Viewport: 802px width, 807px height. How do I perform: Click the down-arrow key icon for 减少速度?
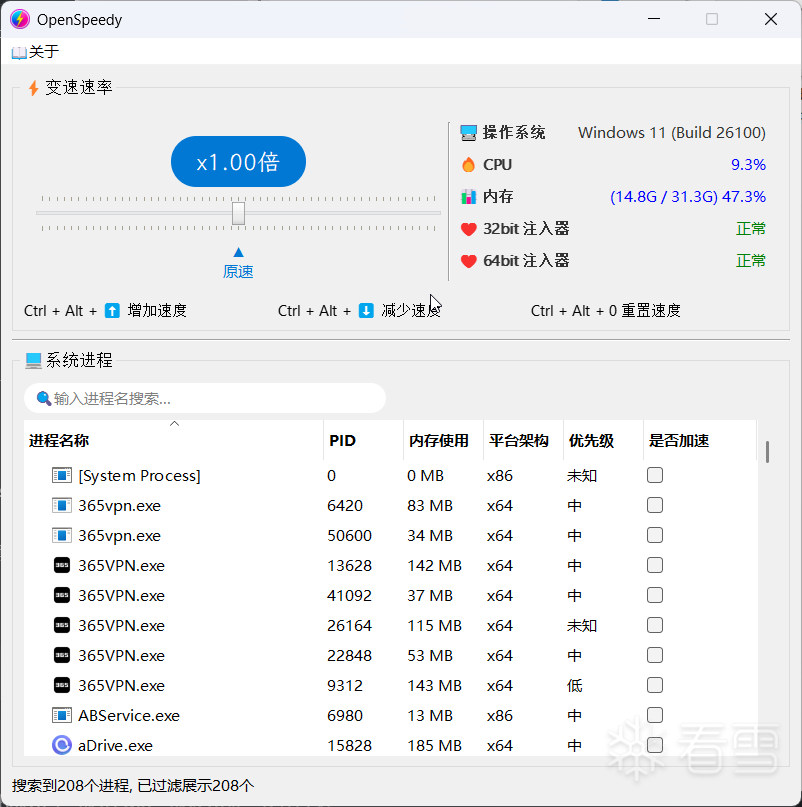(x=366, y=311)
